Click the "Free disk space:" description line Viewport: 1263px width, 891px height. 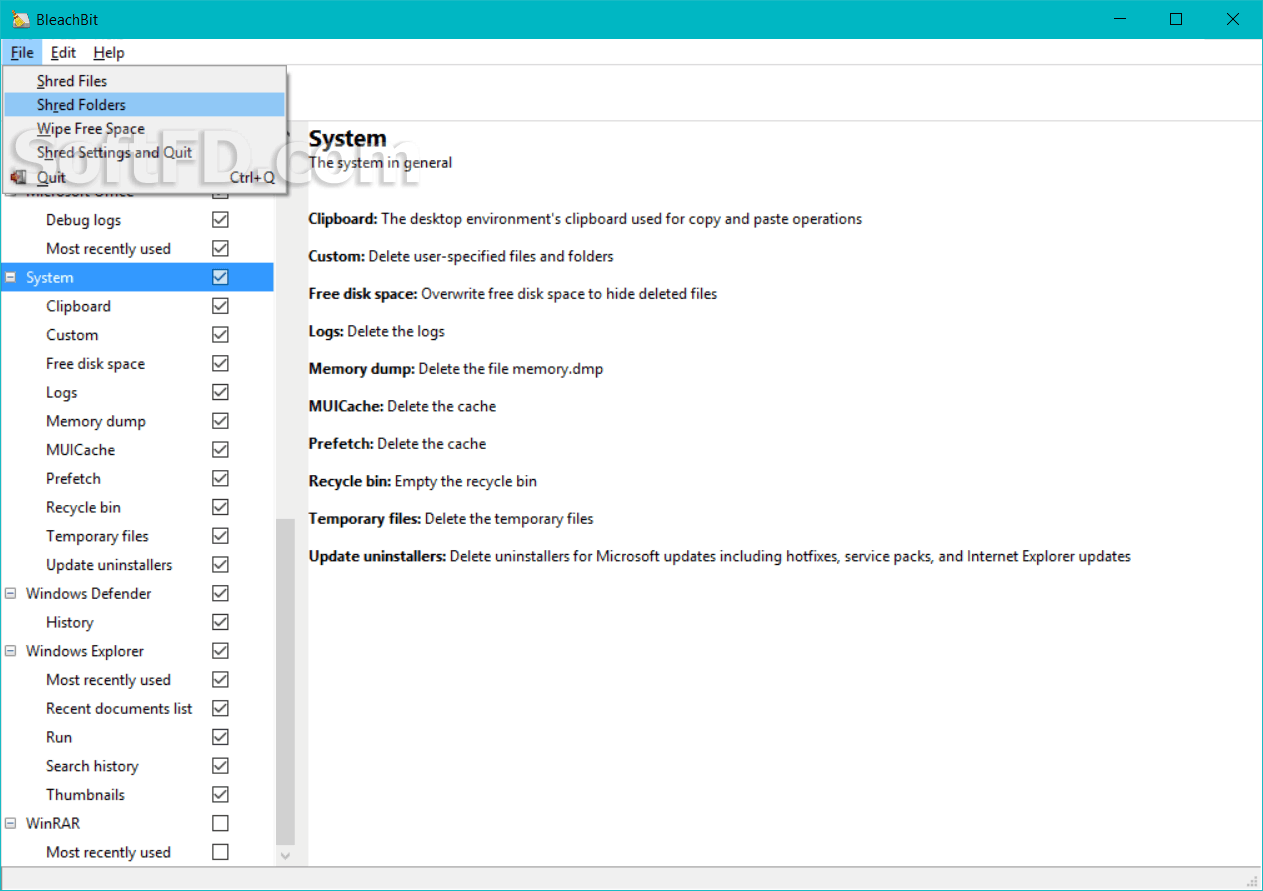pos(513,294)
